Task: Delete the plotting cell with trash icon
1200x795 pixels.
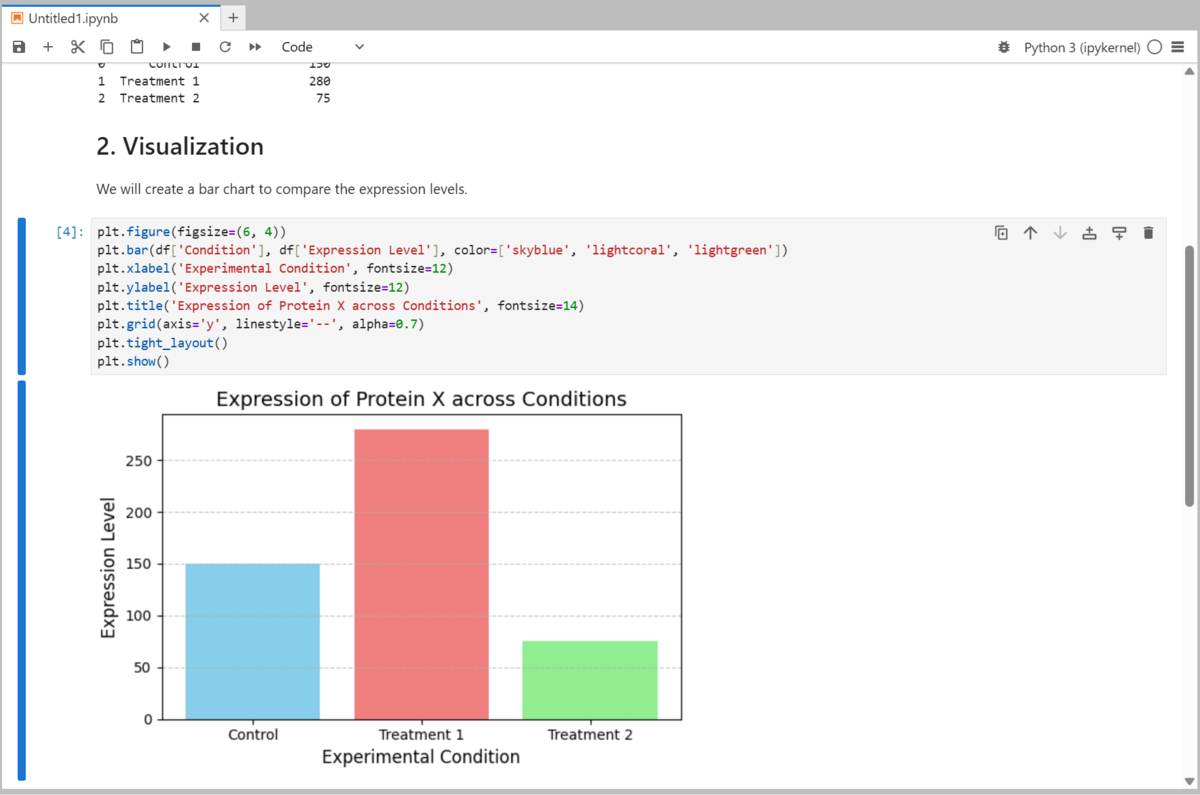Action: (1148, 232)
